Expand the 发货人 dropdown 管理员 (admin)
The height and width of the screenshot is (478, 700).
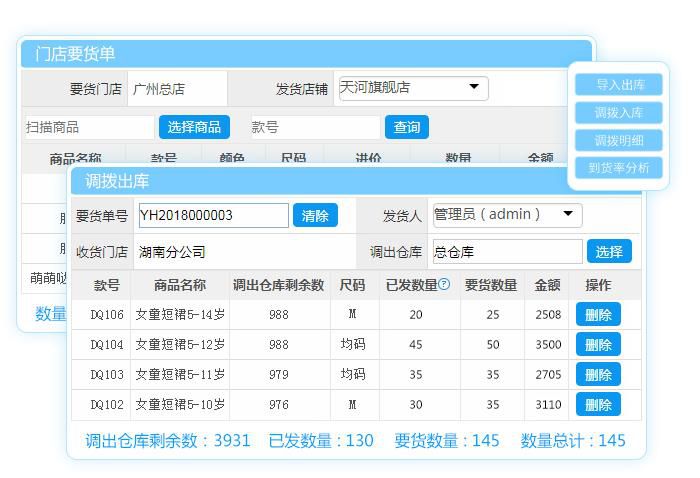[506, 215]
